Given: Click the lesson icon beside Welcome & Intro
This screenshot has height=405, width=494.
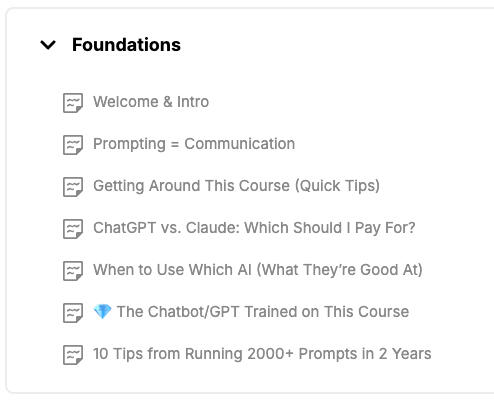Looking at the screenshot, I should click(73, 103).
